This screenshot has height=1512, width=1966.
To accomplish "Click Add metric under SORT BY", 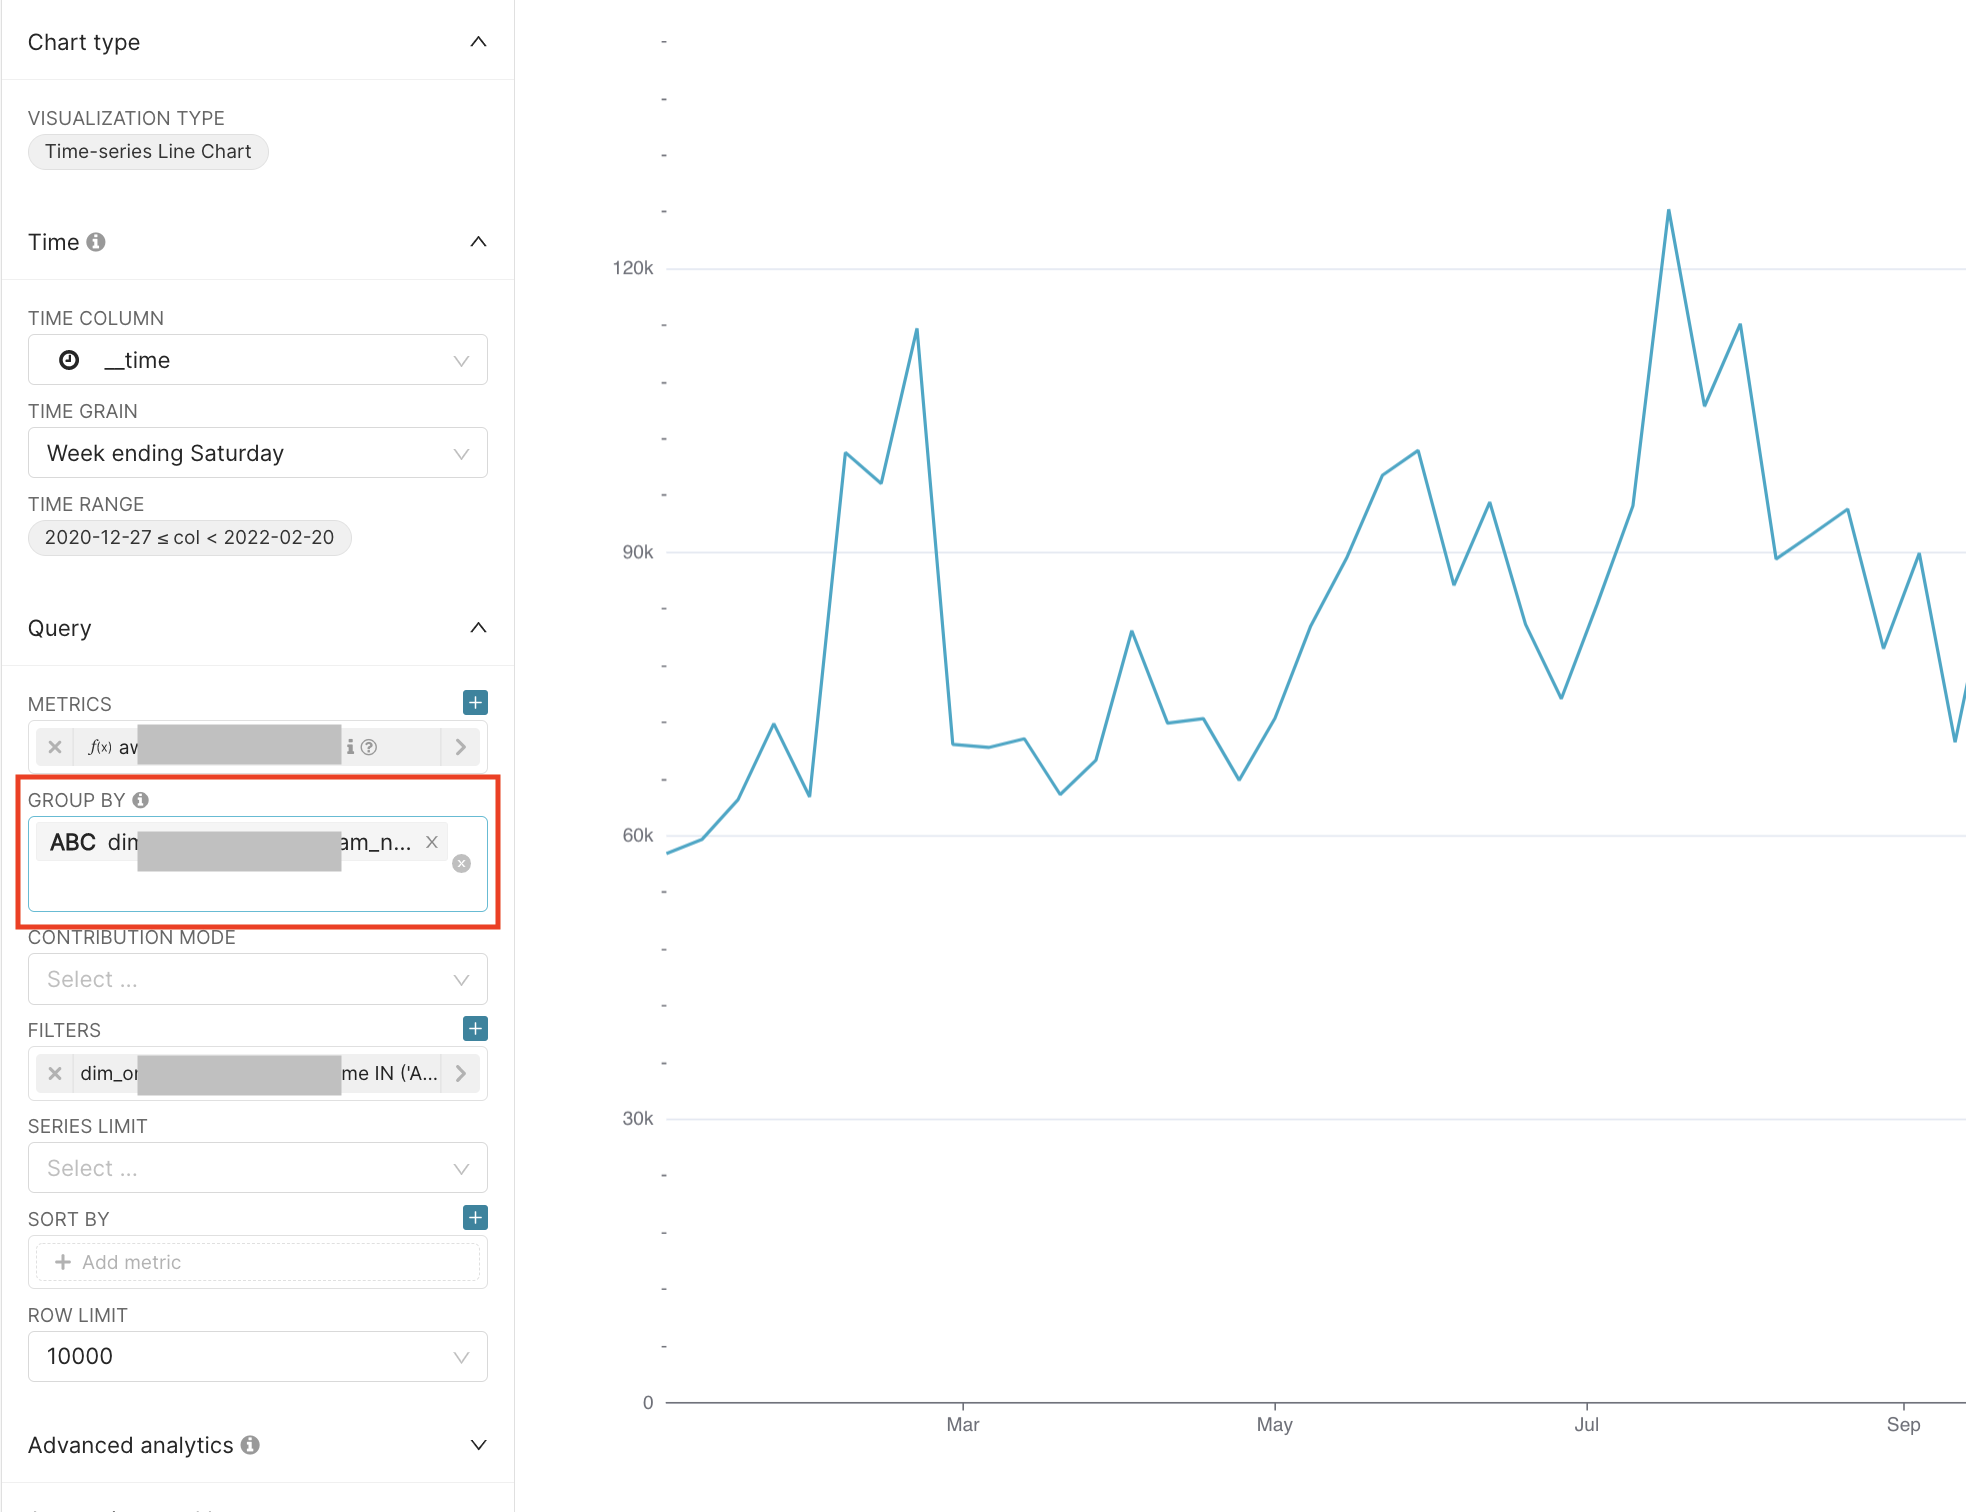I will click(257, 1262).
